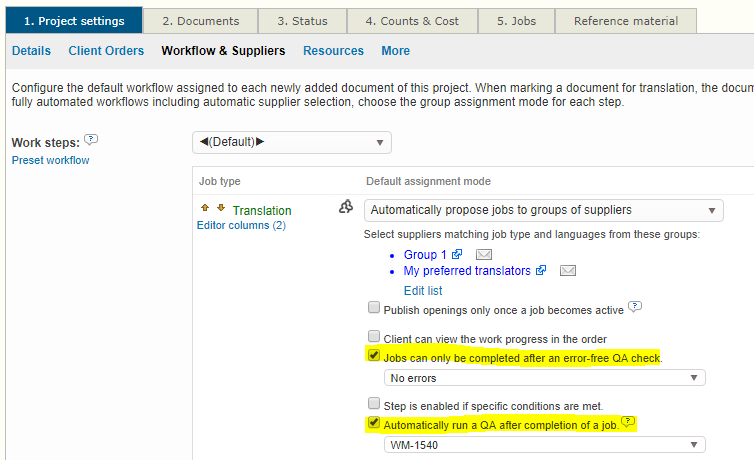Check Client can view the work progress
The image size is (754, 460).
point(374,338)
